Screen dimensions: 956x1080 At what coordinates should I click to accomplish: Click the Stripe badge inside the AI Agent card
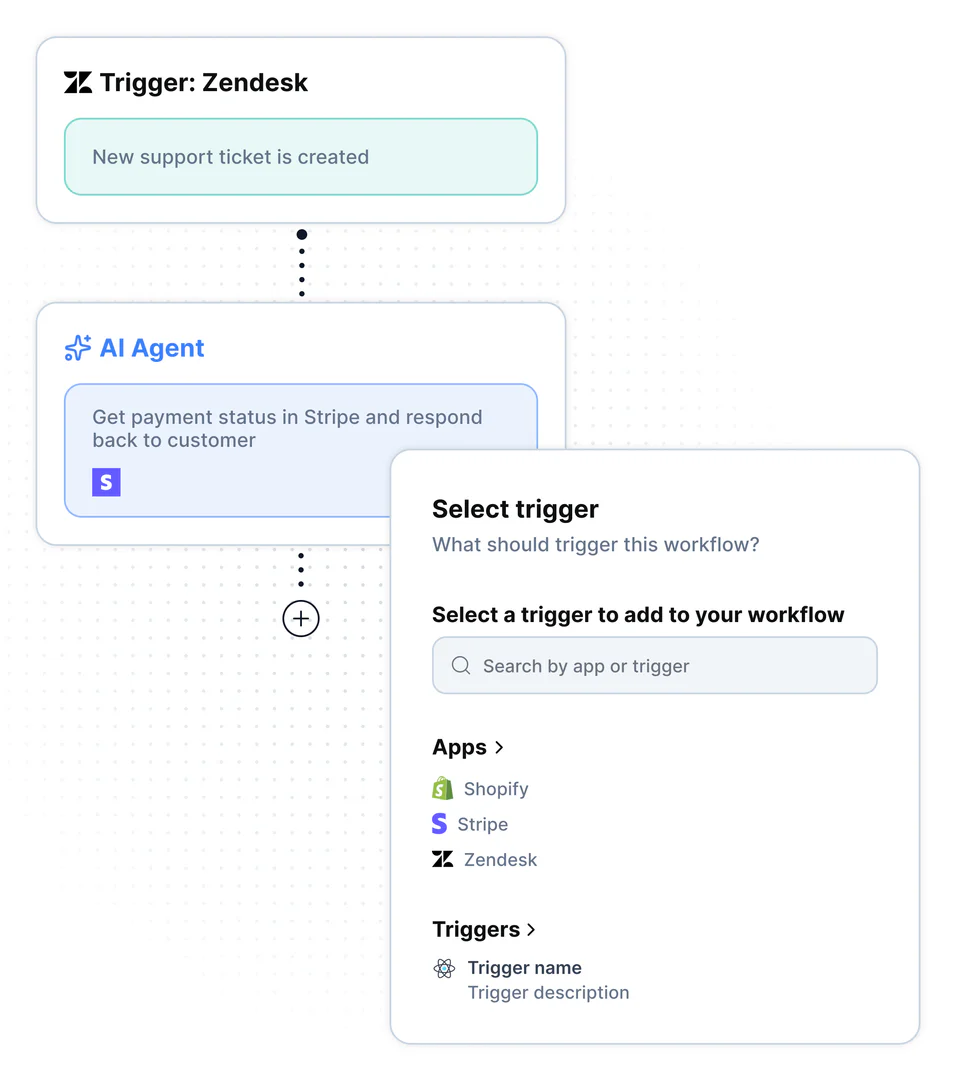106,482
